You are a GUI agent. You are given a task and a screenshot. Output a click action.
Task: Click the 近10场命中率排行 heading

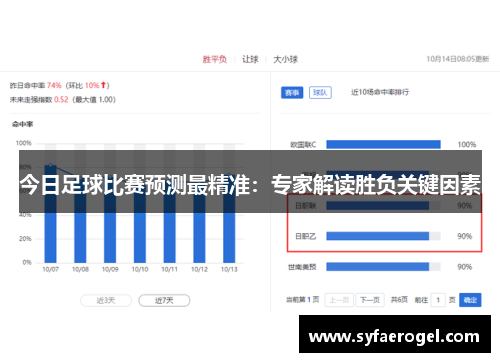tap(380, 92)
